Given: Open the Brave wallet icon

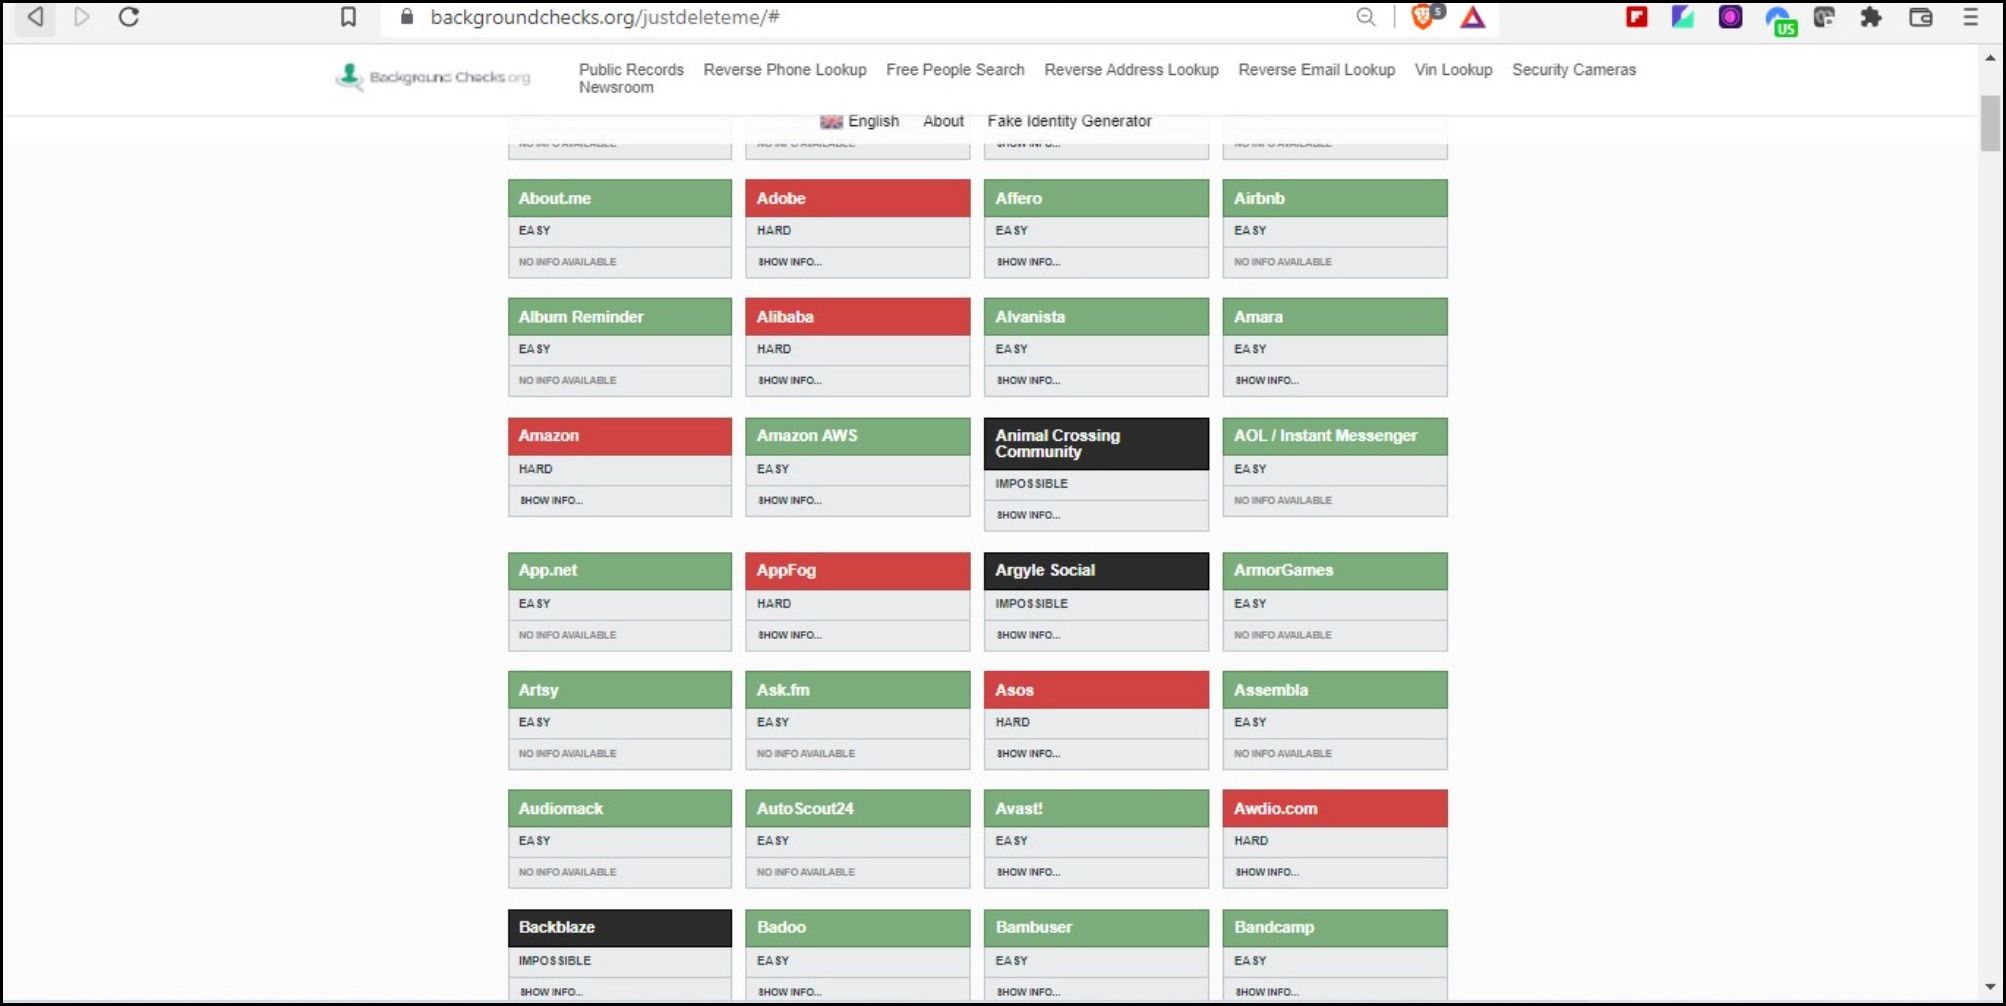Looking at the screenshot, I should click(1920, 17).
